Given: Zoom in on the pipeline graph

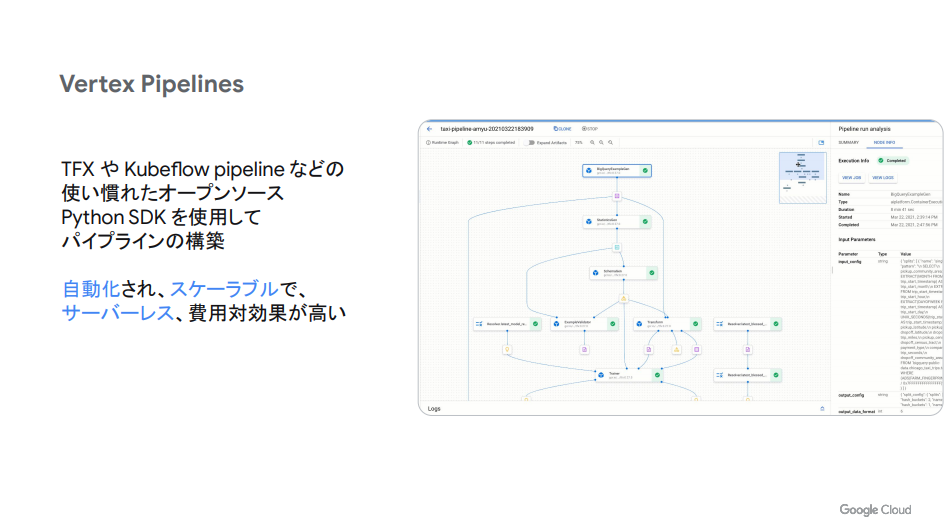Looking at the screenshot, I should point(592,143).
